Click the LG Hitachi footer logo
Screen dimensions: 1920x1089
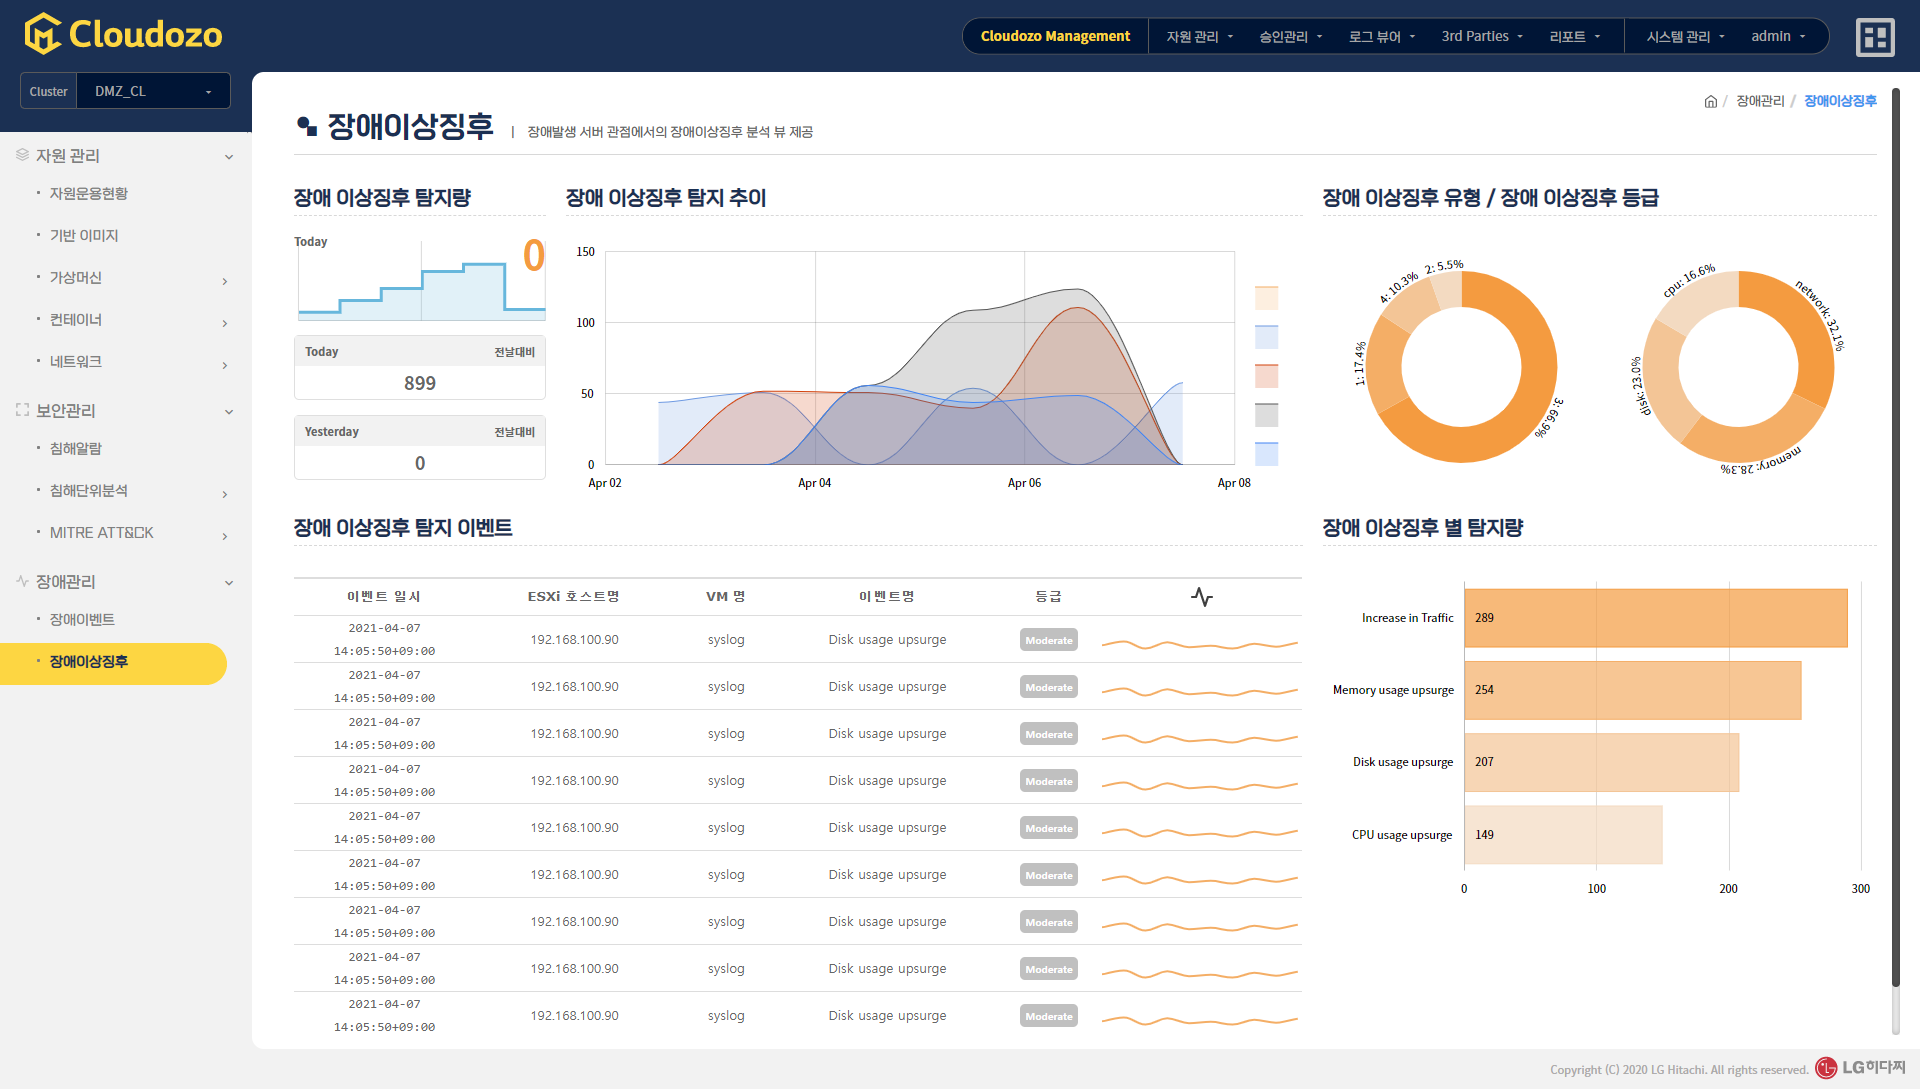1860,1068
